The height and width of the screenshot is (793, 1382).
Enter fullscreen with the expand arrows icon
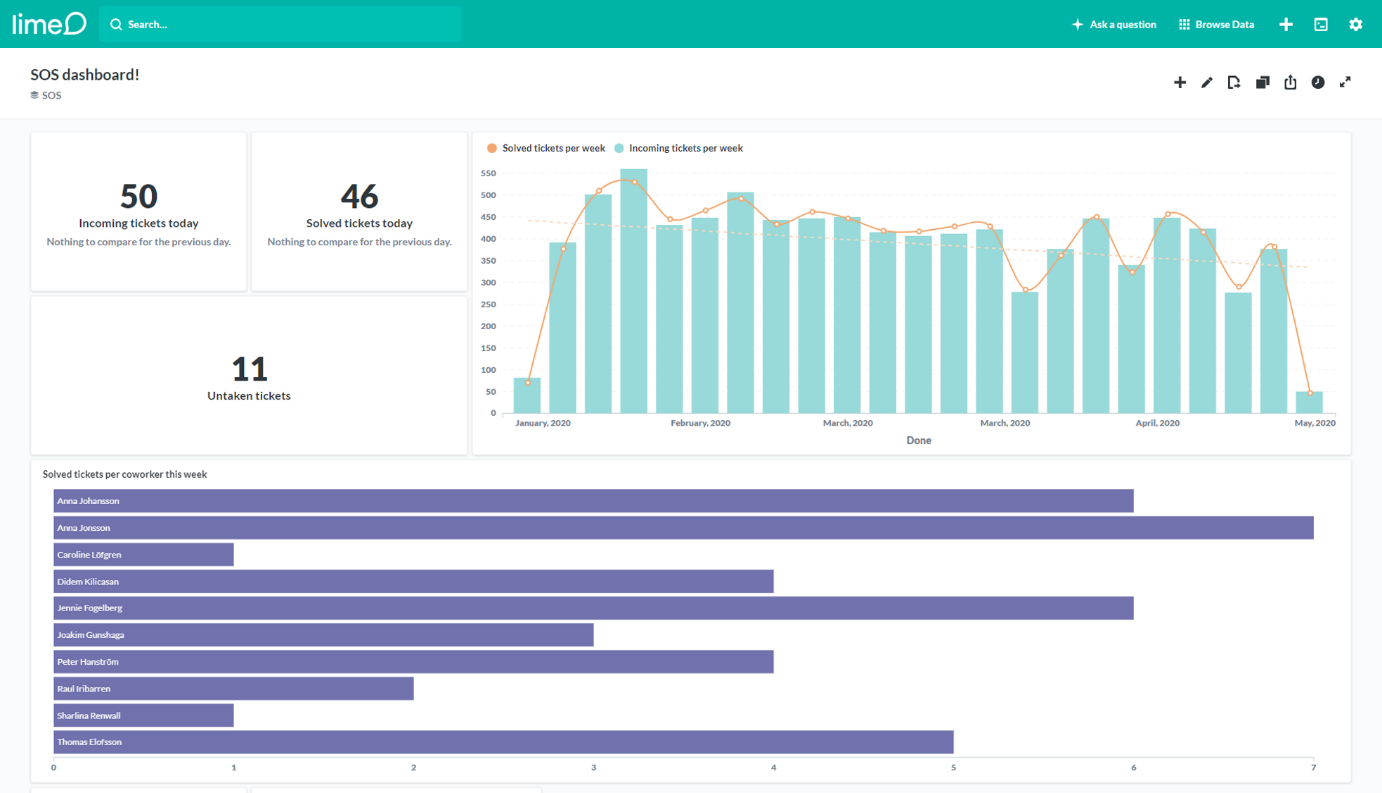1345,83
